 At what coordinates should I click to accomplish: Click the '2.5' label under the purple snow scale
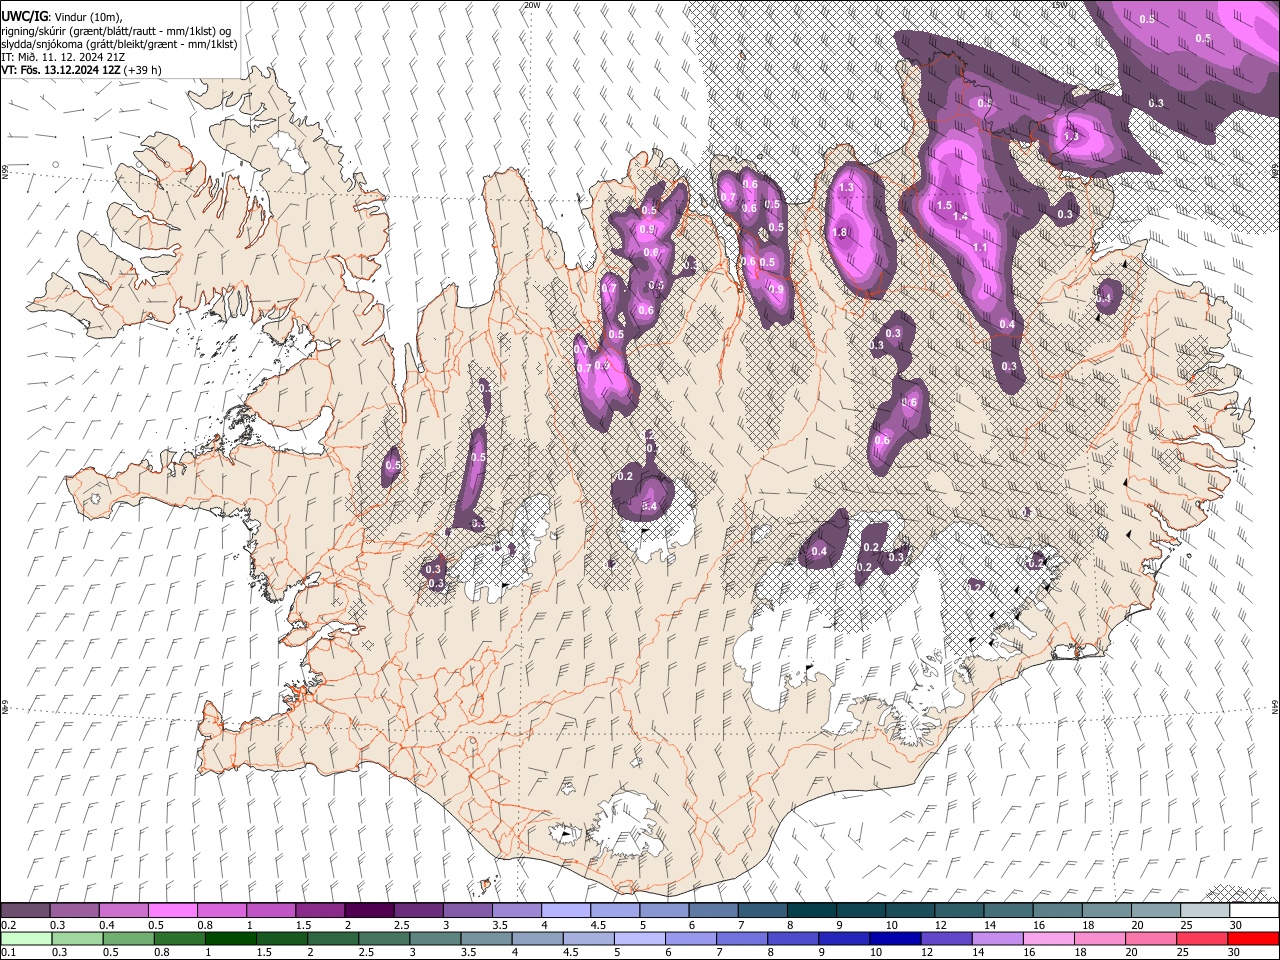(x=401, y=925)
